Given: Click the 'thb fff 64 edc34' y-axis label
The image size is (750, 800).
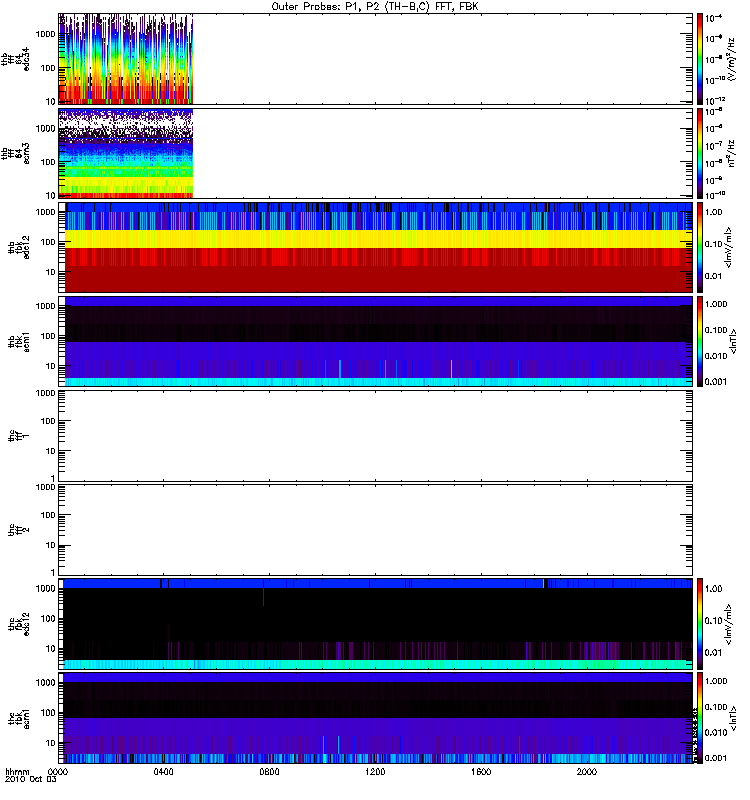Looking at the screenshot, I should pyautogui.click(x=15, y=59).
